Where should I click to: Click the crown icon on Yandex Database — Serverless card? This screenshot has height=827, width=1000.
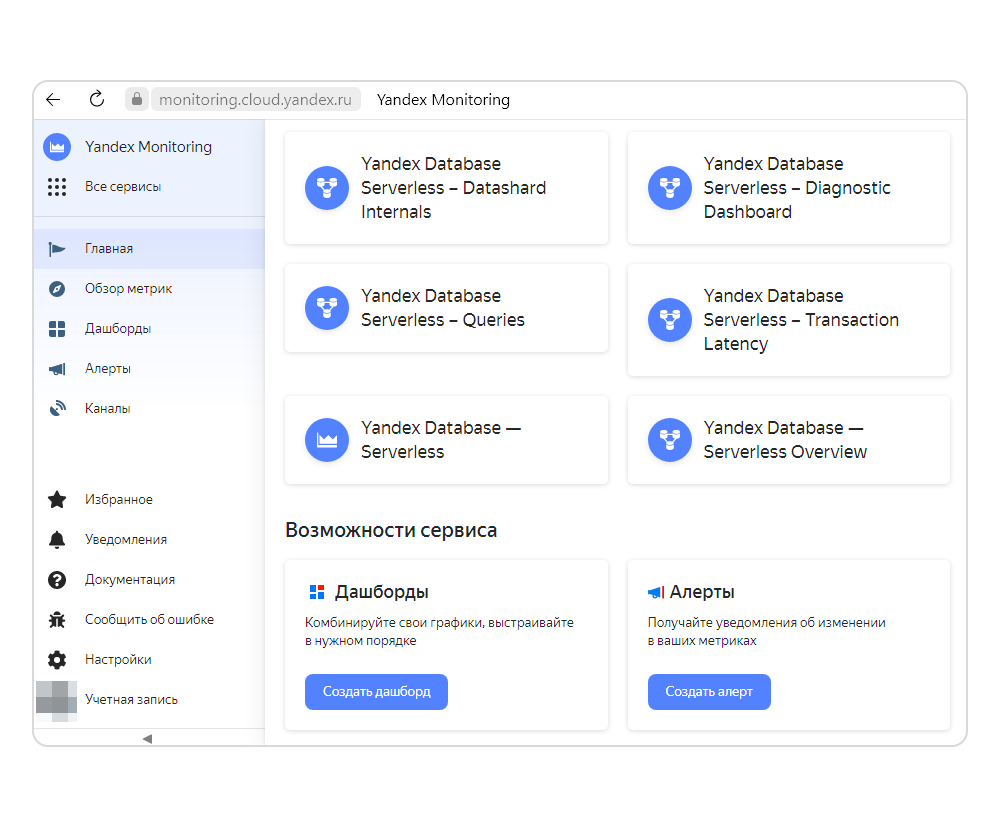[327, 440]
